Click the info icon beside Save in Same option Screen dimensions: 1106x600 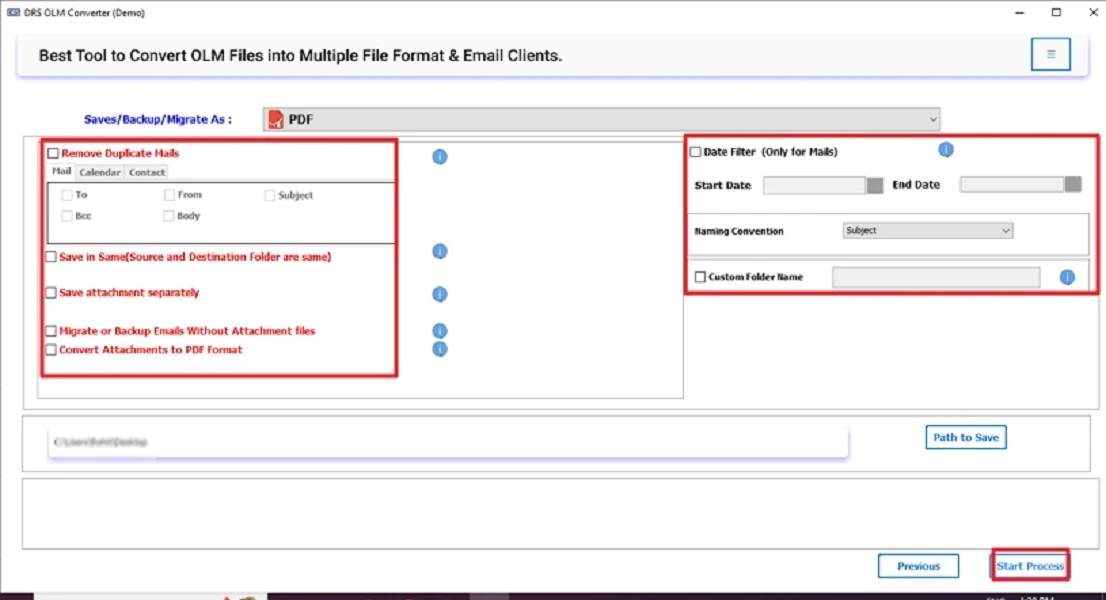[439, 251]
